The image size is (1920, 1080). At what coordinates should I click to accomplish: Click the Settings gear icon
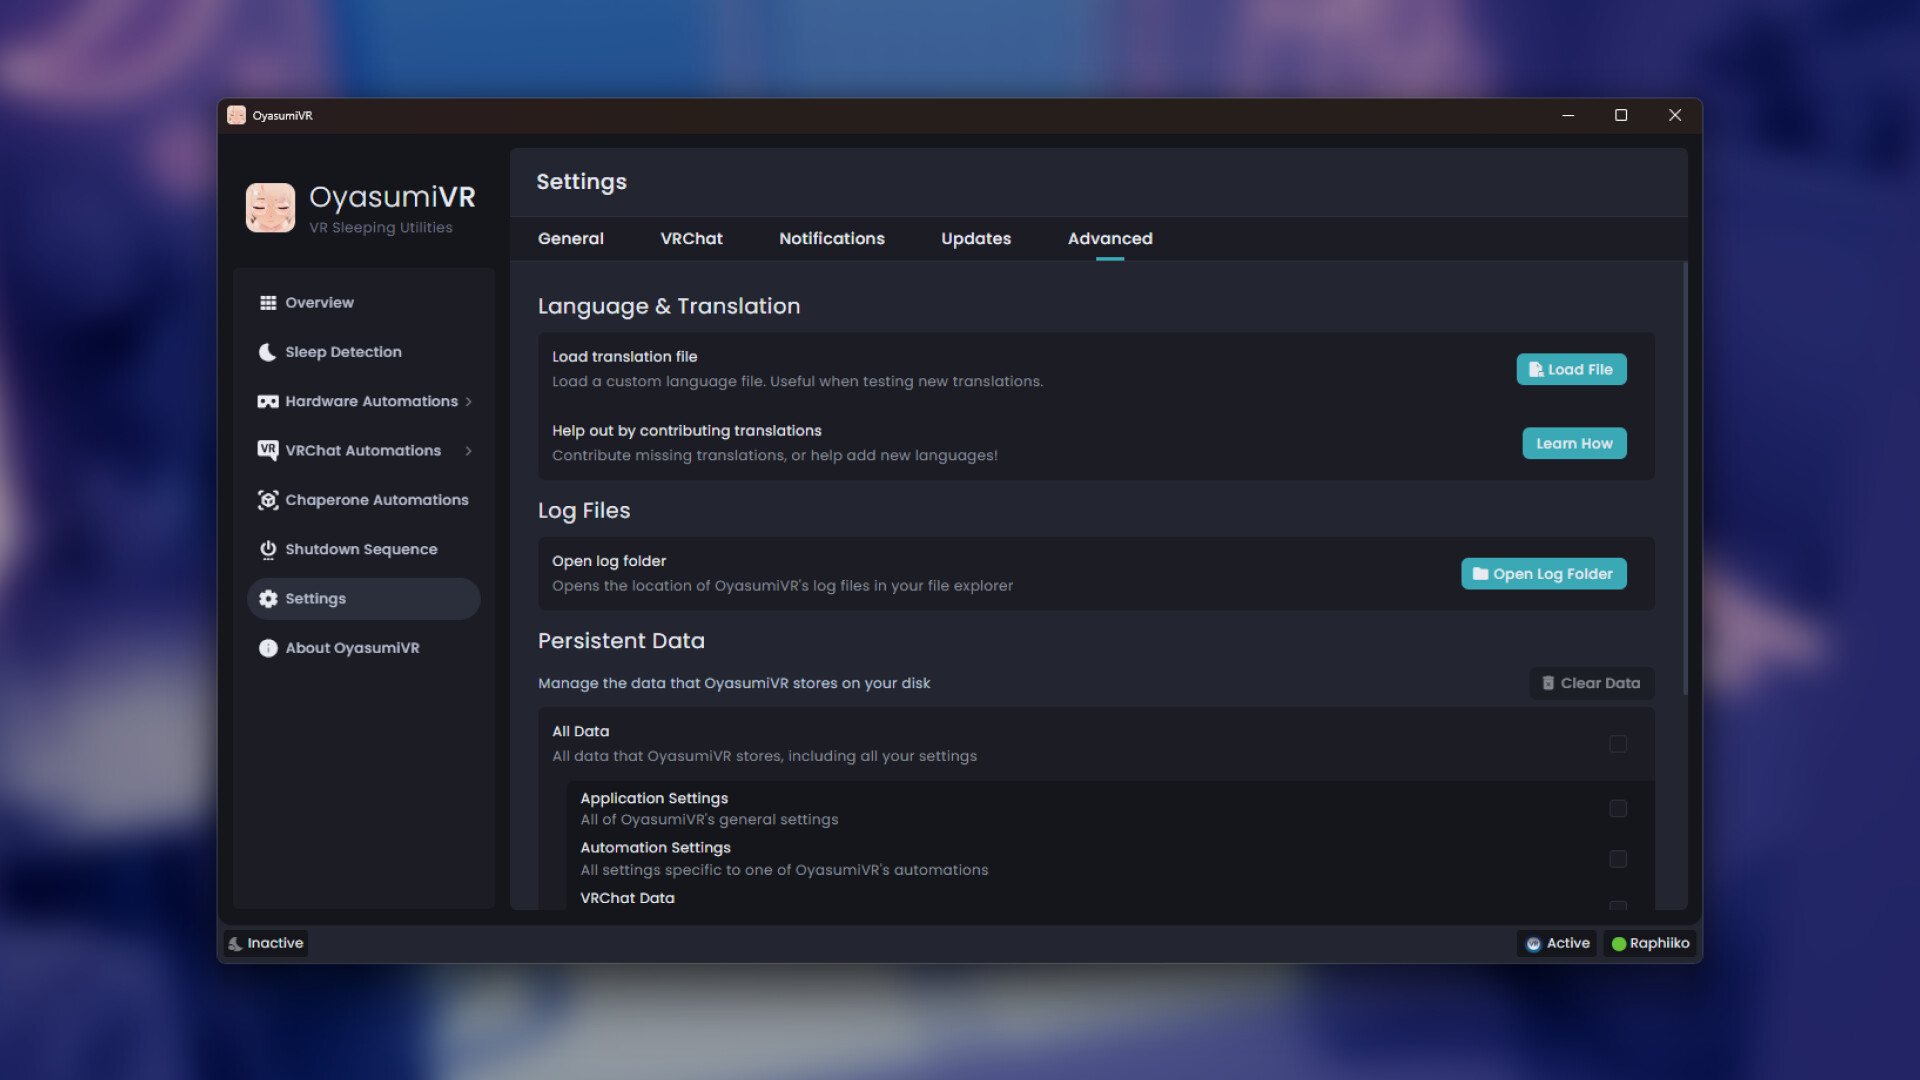[267, 598]
